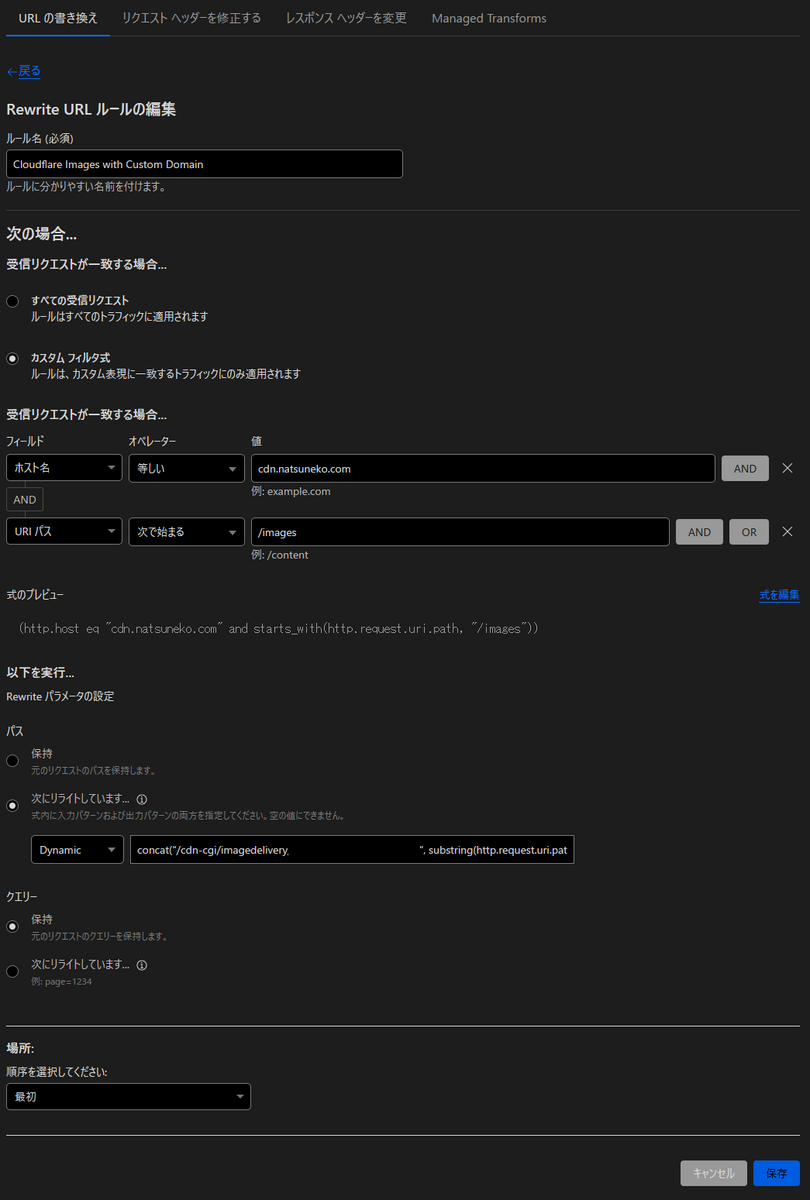Click AND button in the URI path row
This screenshot has height=1200, width=810.
click(x=700, y=532)
